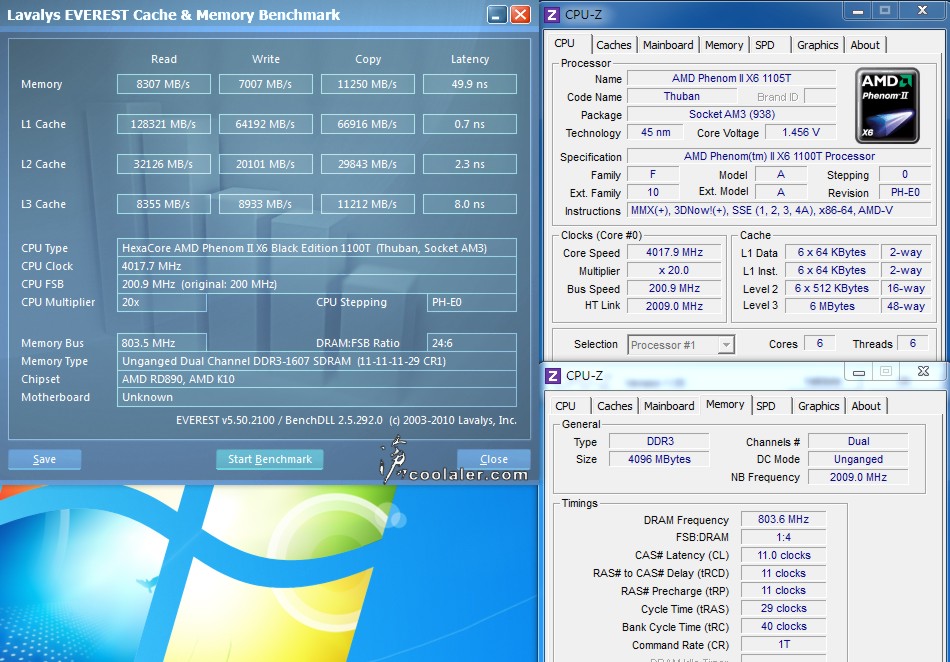Select Mainboard tab in CPU-Z timings window

coord(669,406)
